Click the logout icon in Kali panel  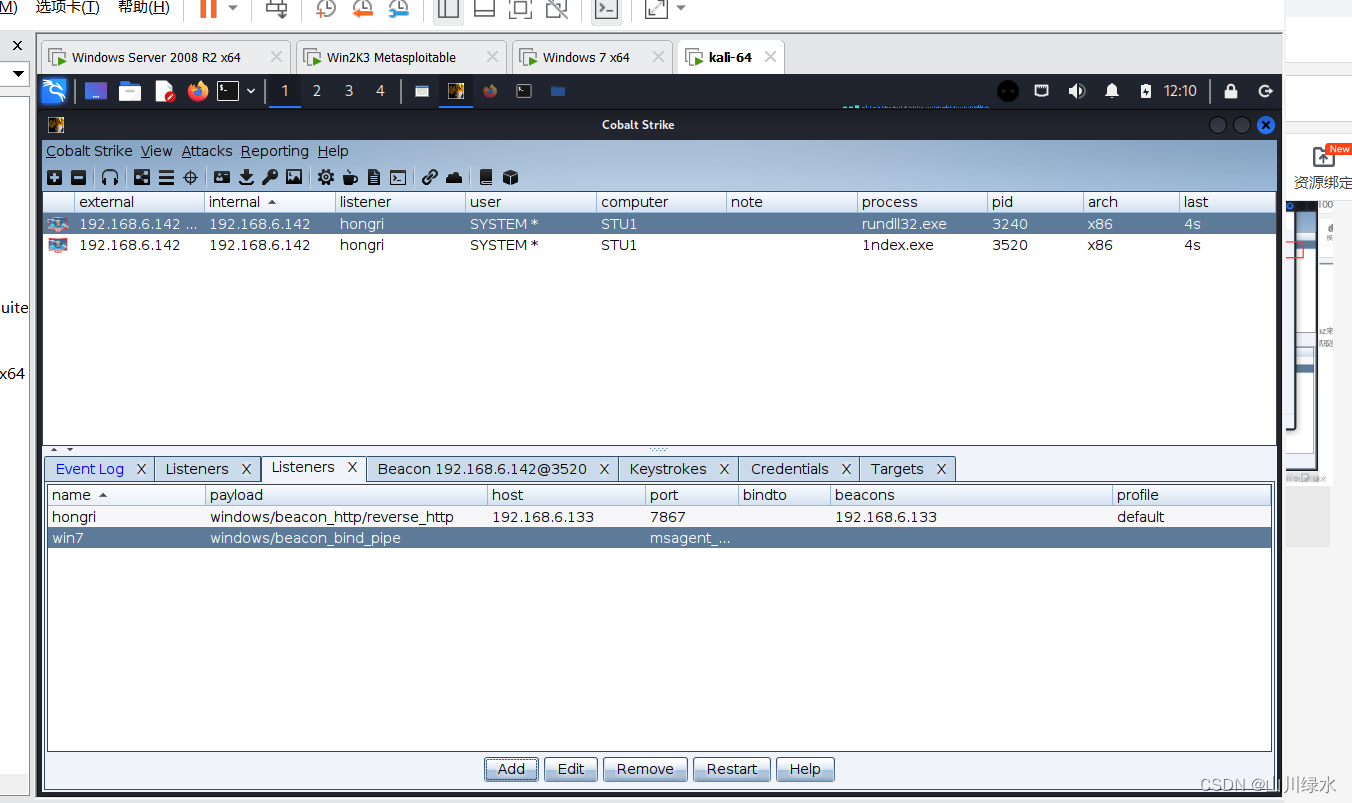tap(1265, 91)
